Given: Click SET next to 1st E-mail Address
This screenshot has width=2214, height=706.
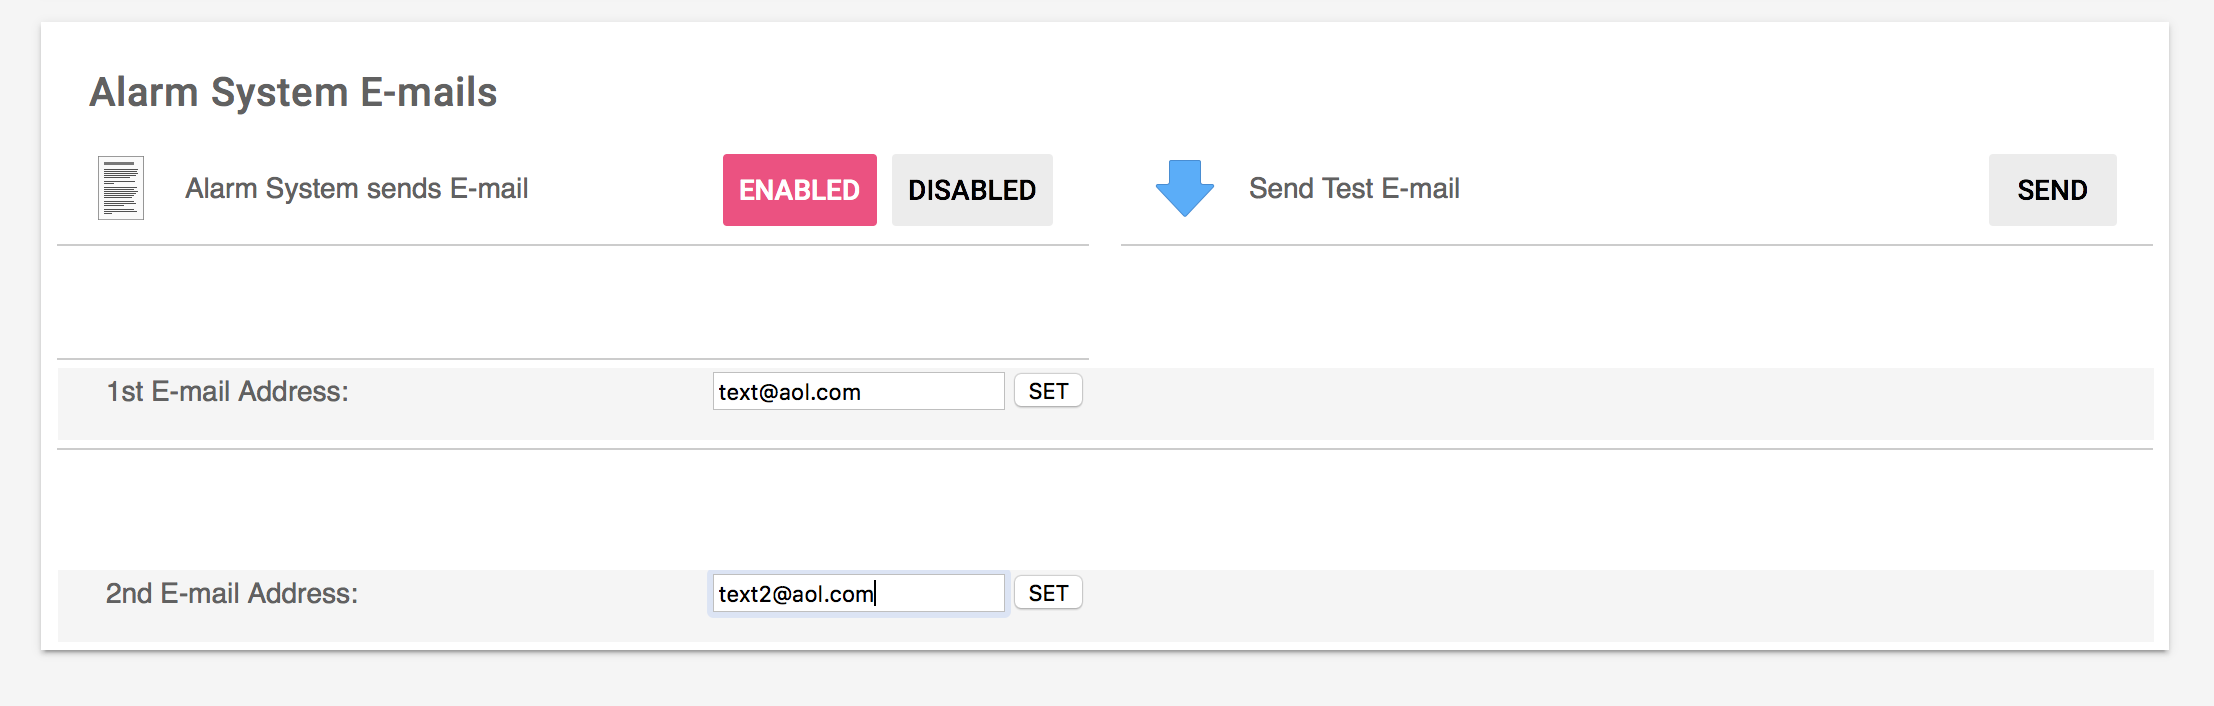Looking at the screenshot, I should [1048, 391].
